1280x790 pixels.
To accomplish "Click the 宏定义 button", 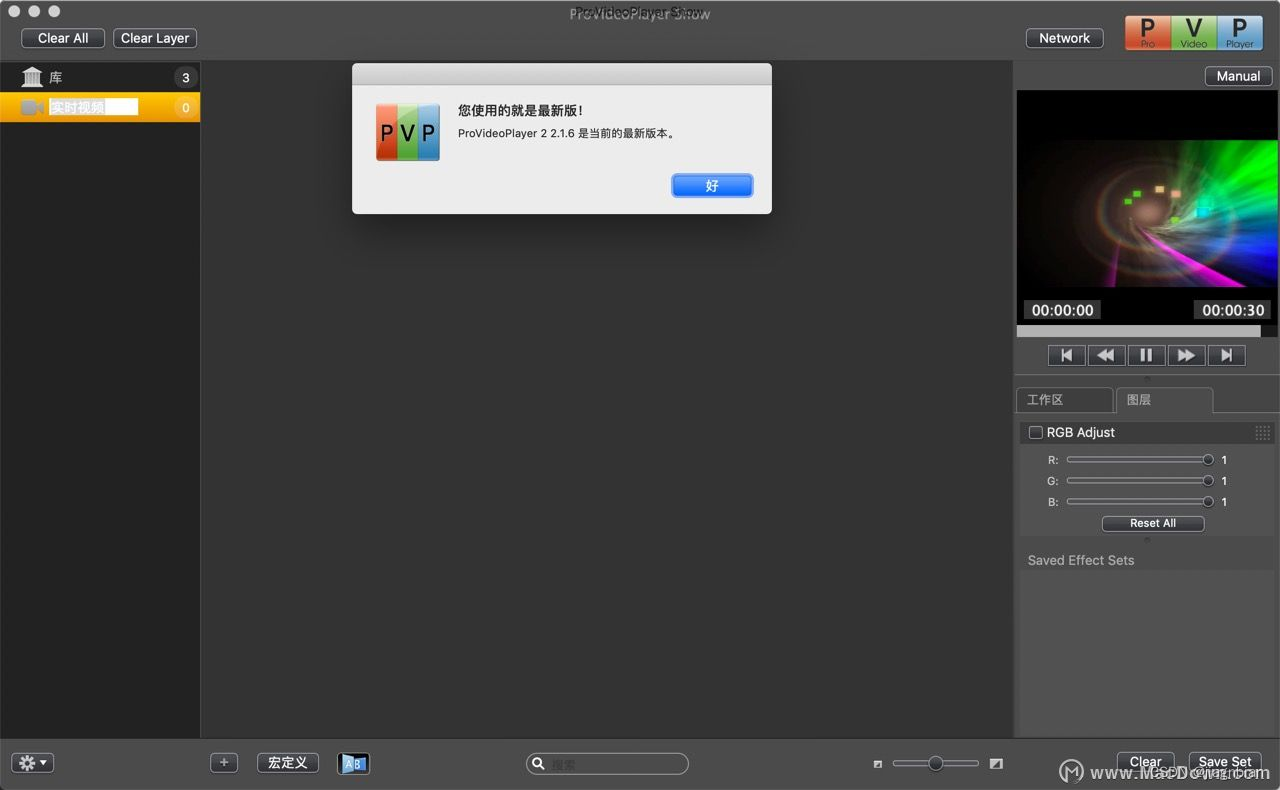I will pyautogui.click(x=288, y=762).
